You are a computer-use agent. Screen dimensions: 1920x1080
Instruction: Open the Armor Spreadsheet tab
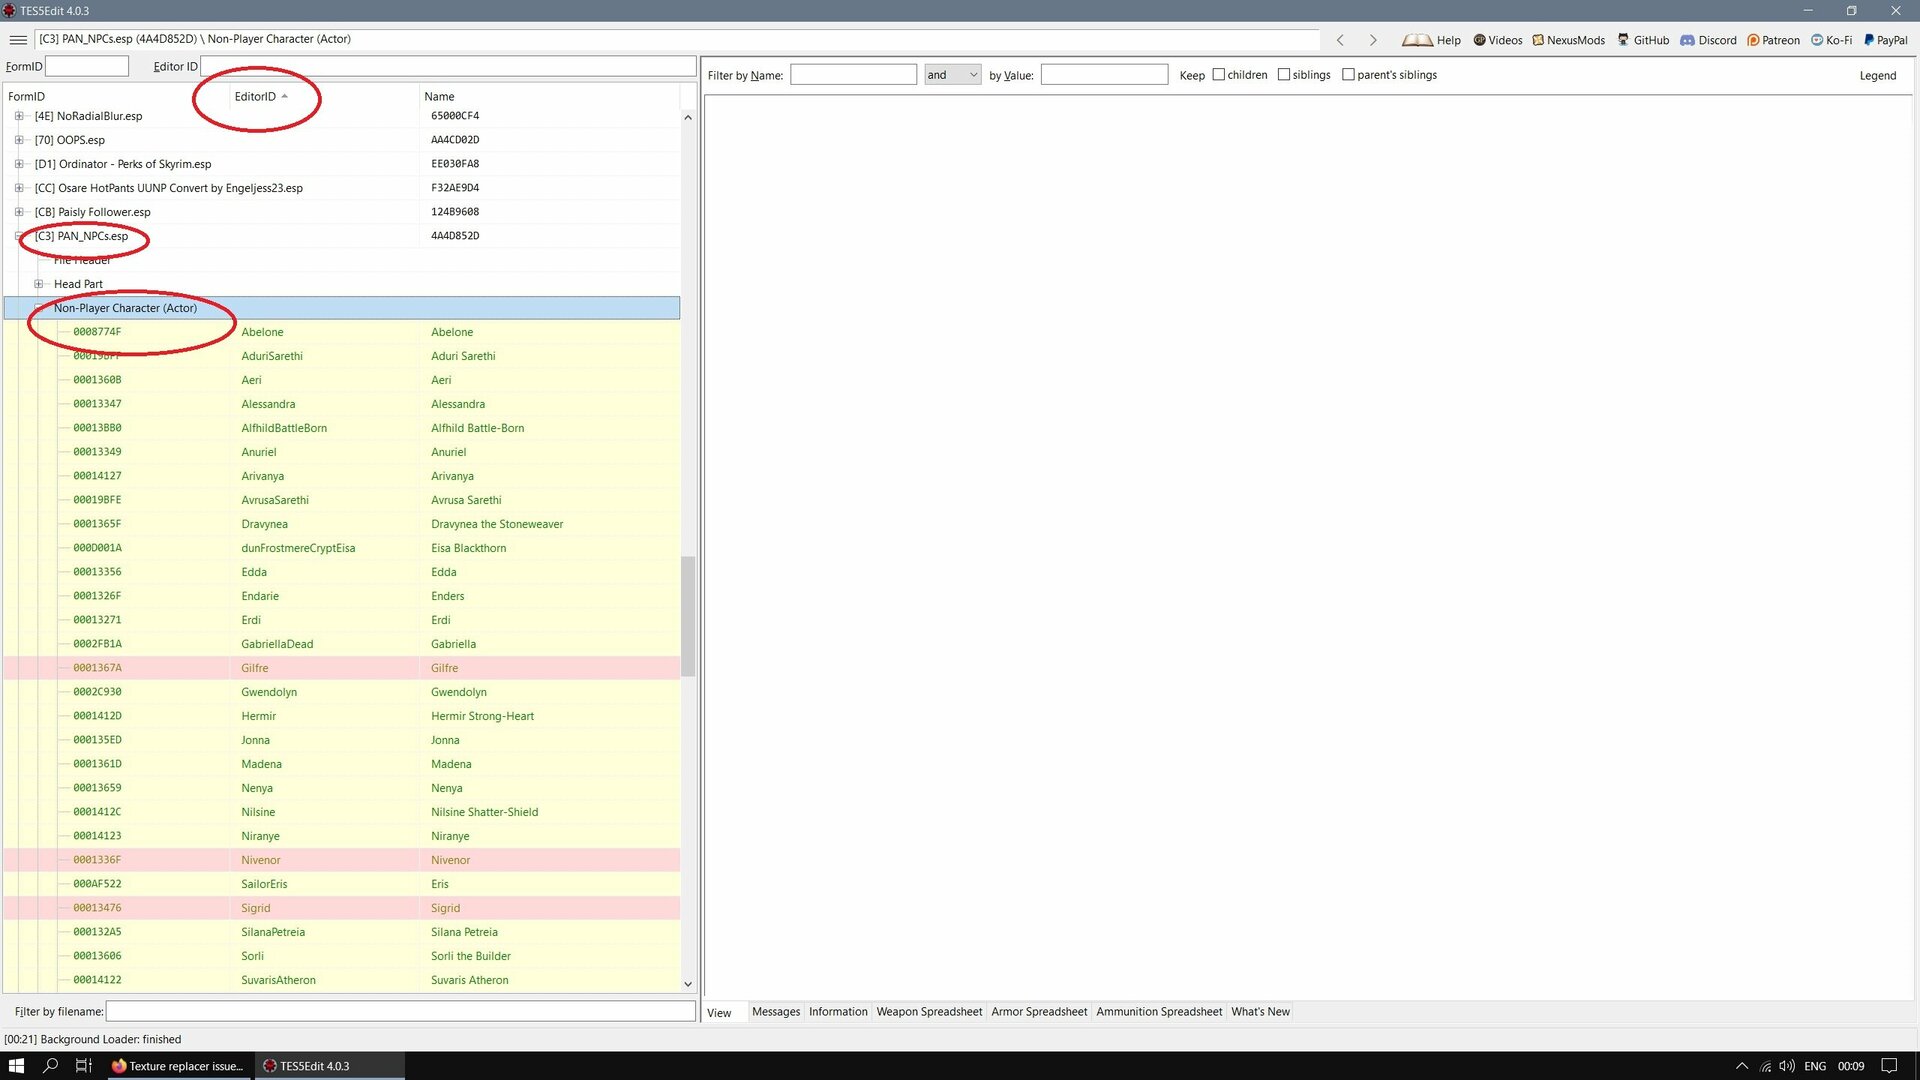[1039, 1012]
